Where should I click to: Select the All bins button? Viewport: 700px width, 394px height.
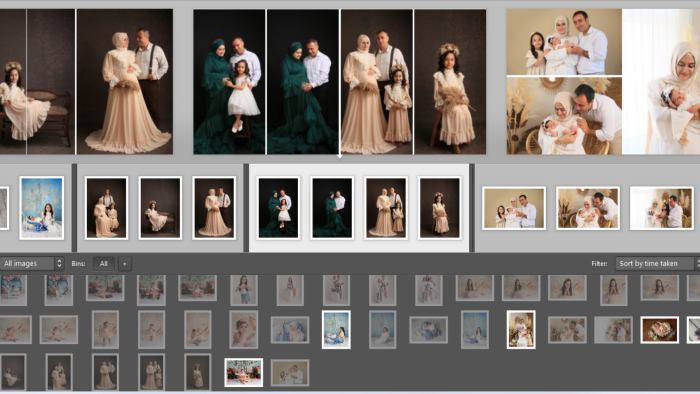pyautogui.click(x=104, y=264)
